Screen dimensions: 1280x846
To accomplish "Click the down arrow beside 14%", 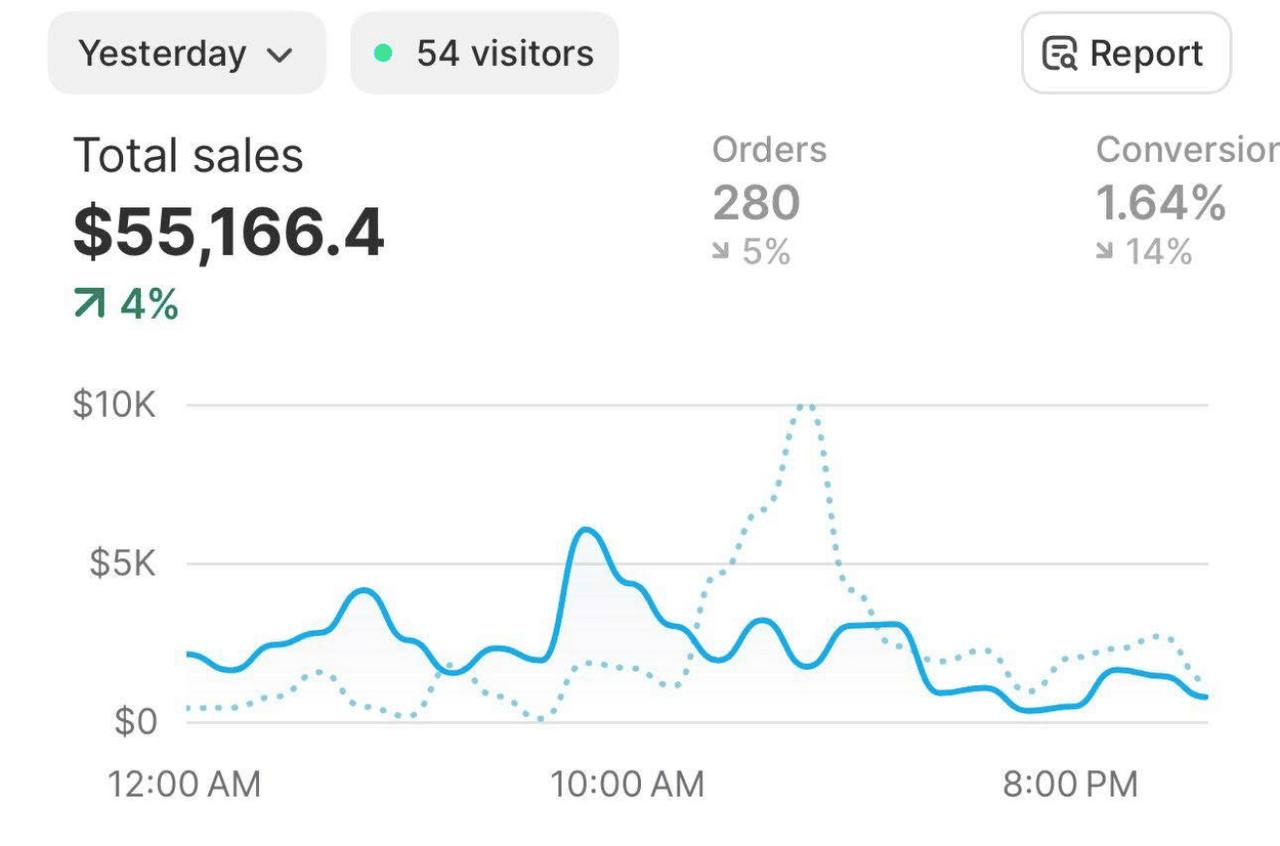I will [x=1105, y=252].
